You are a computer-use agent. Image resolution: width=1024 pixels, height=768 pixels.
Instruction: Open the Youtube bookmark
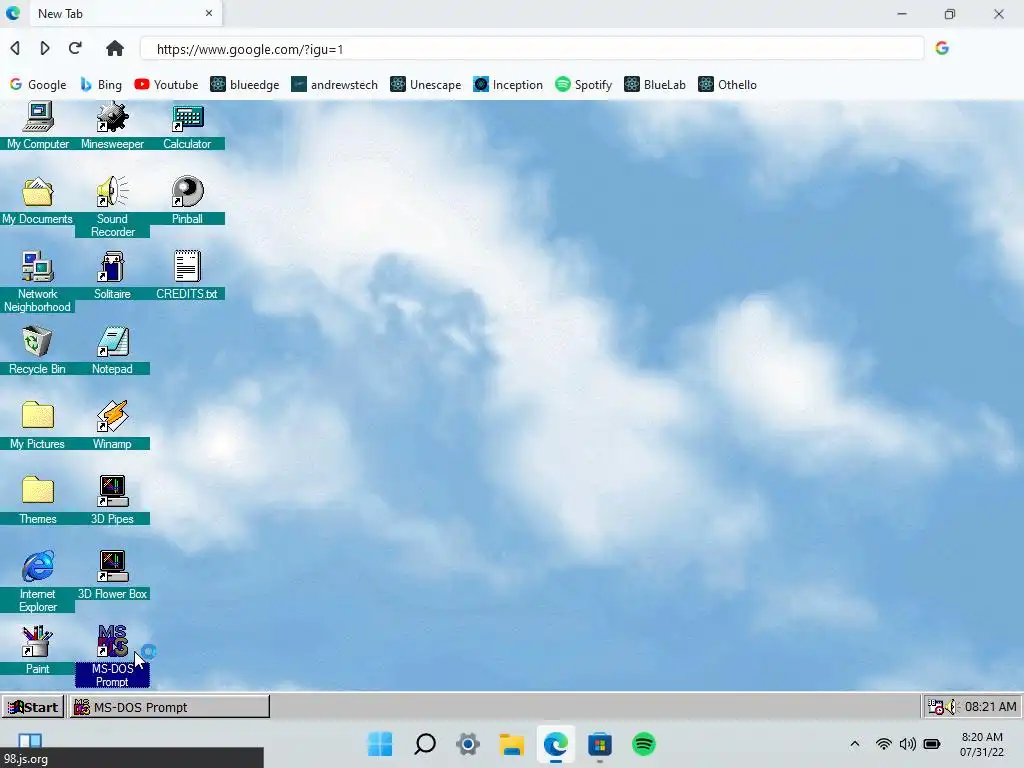click(166, 85)
